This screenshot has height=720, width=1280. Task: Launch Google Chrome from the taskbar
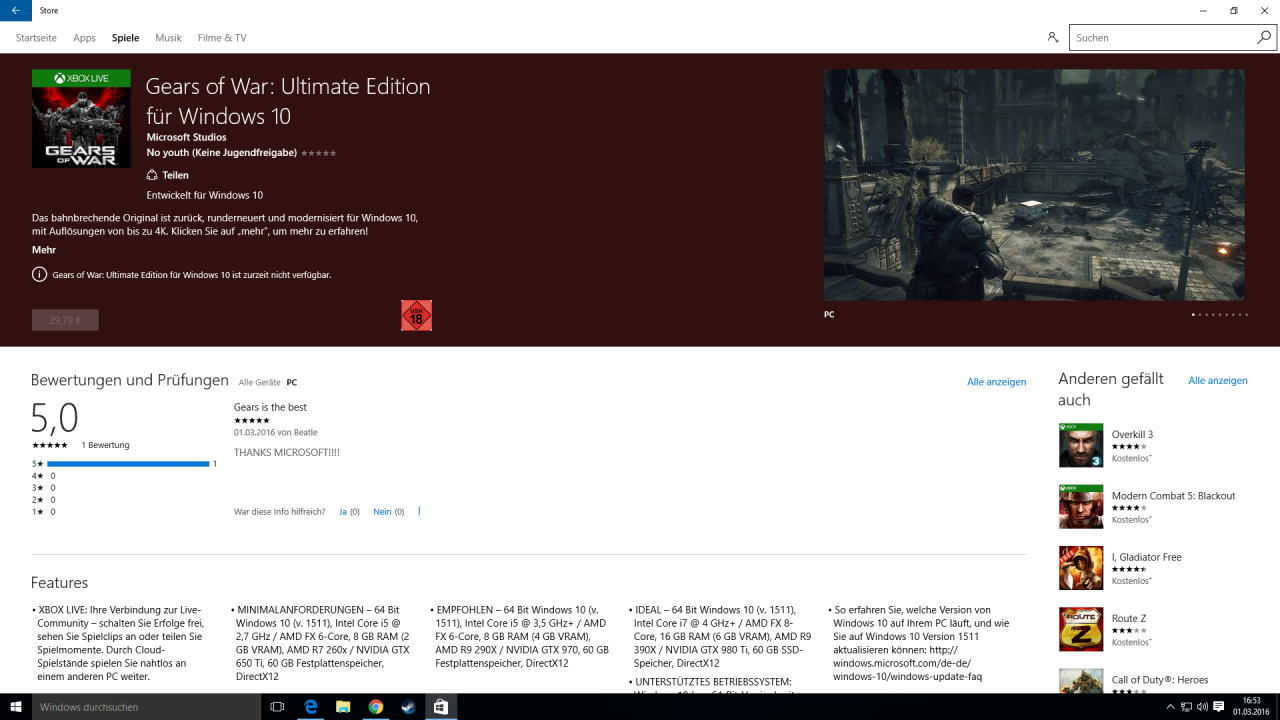pos(375,707)
